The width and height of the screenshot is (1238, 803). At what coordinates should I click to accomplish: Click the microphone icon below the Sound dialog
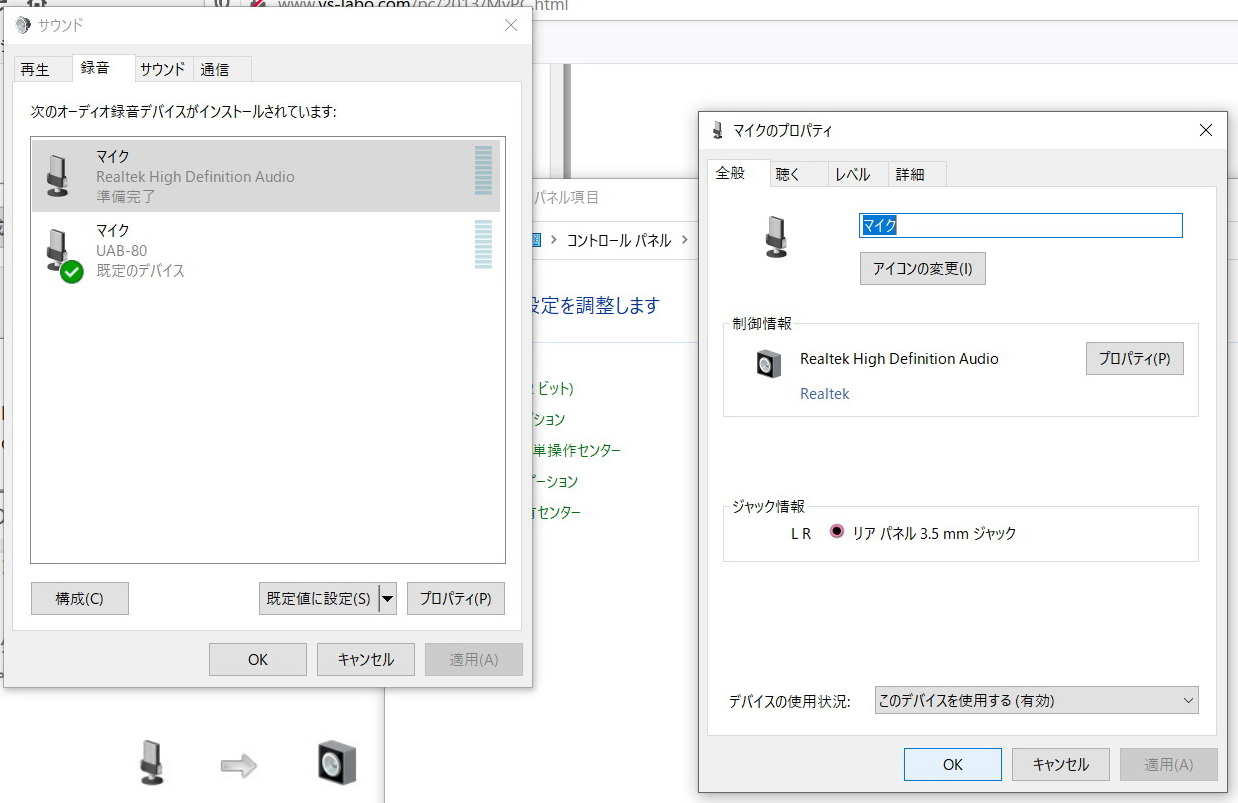click(151, 762)
